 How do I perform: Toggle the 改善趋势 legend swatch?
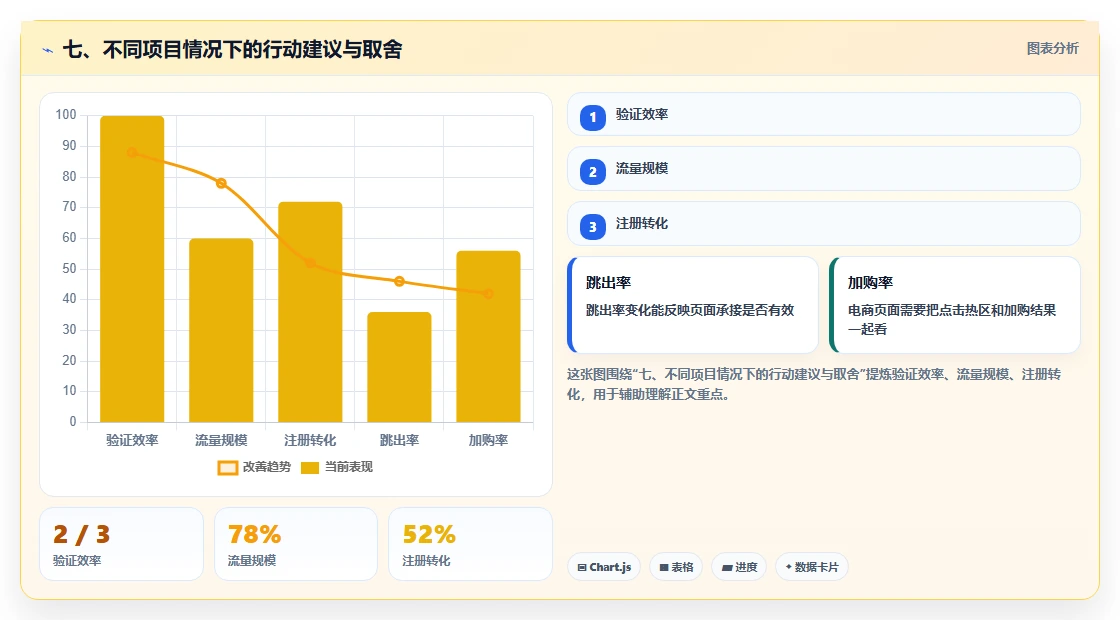click(228, 468)
